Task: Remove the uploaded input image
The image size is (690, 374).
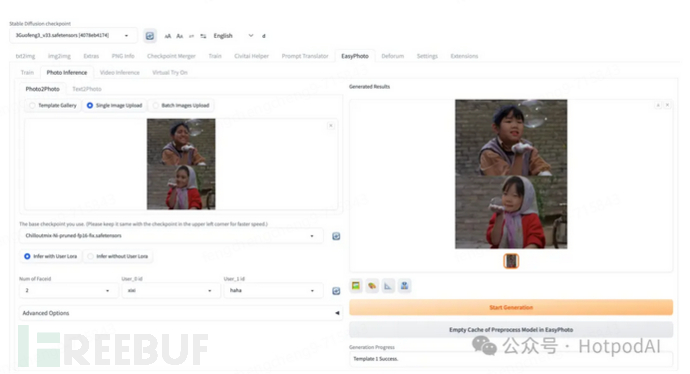Action: pos(330,126)
